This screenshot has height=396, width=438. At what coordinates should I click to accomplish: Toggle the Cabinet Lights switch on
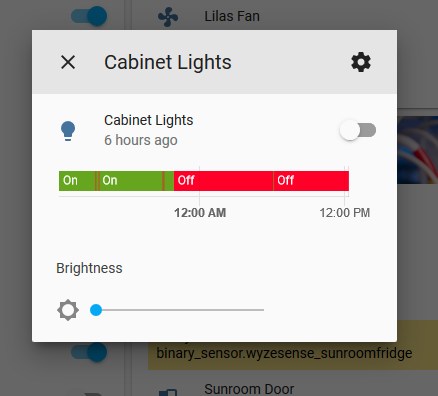click(x=358, y=130)
